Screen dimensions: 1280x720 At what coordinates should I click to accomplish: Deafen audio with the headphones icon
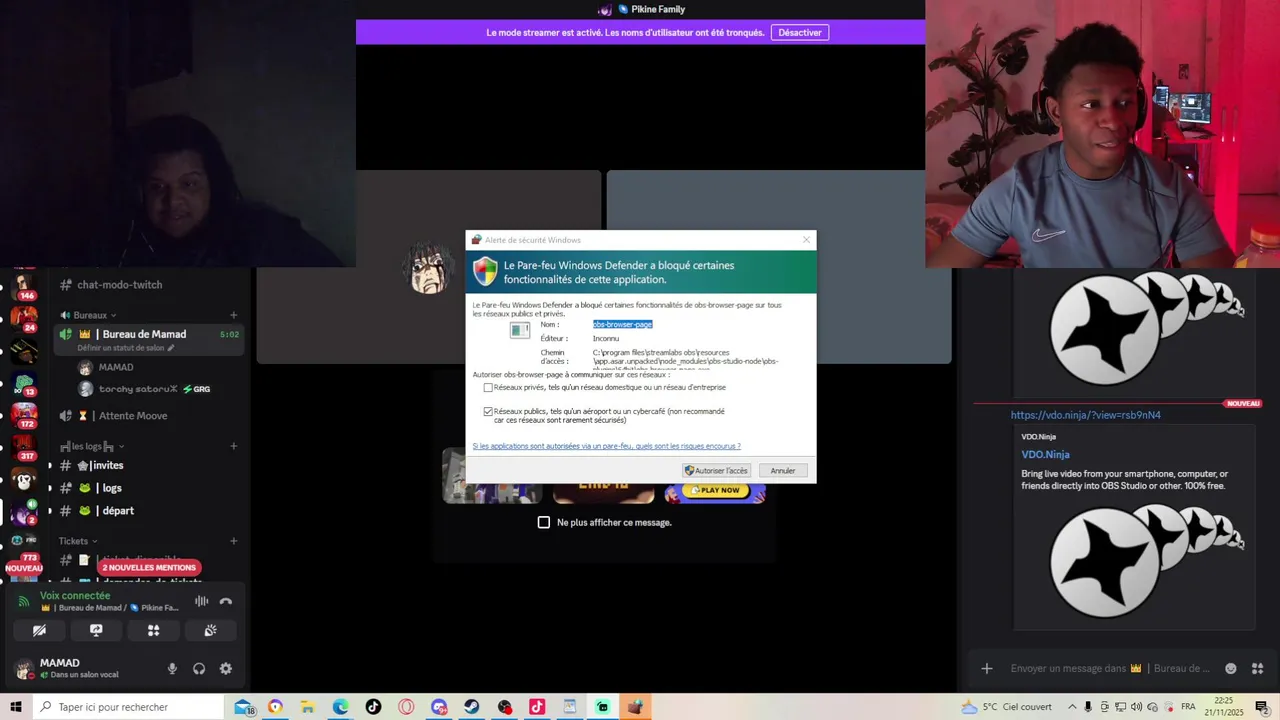tap(199, 669)
